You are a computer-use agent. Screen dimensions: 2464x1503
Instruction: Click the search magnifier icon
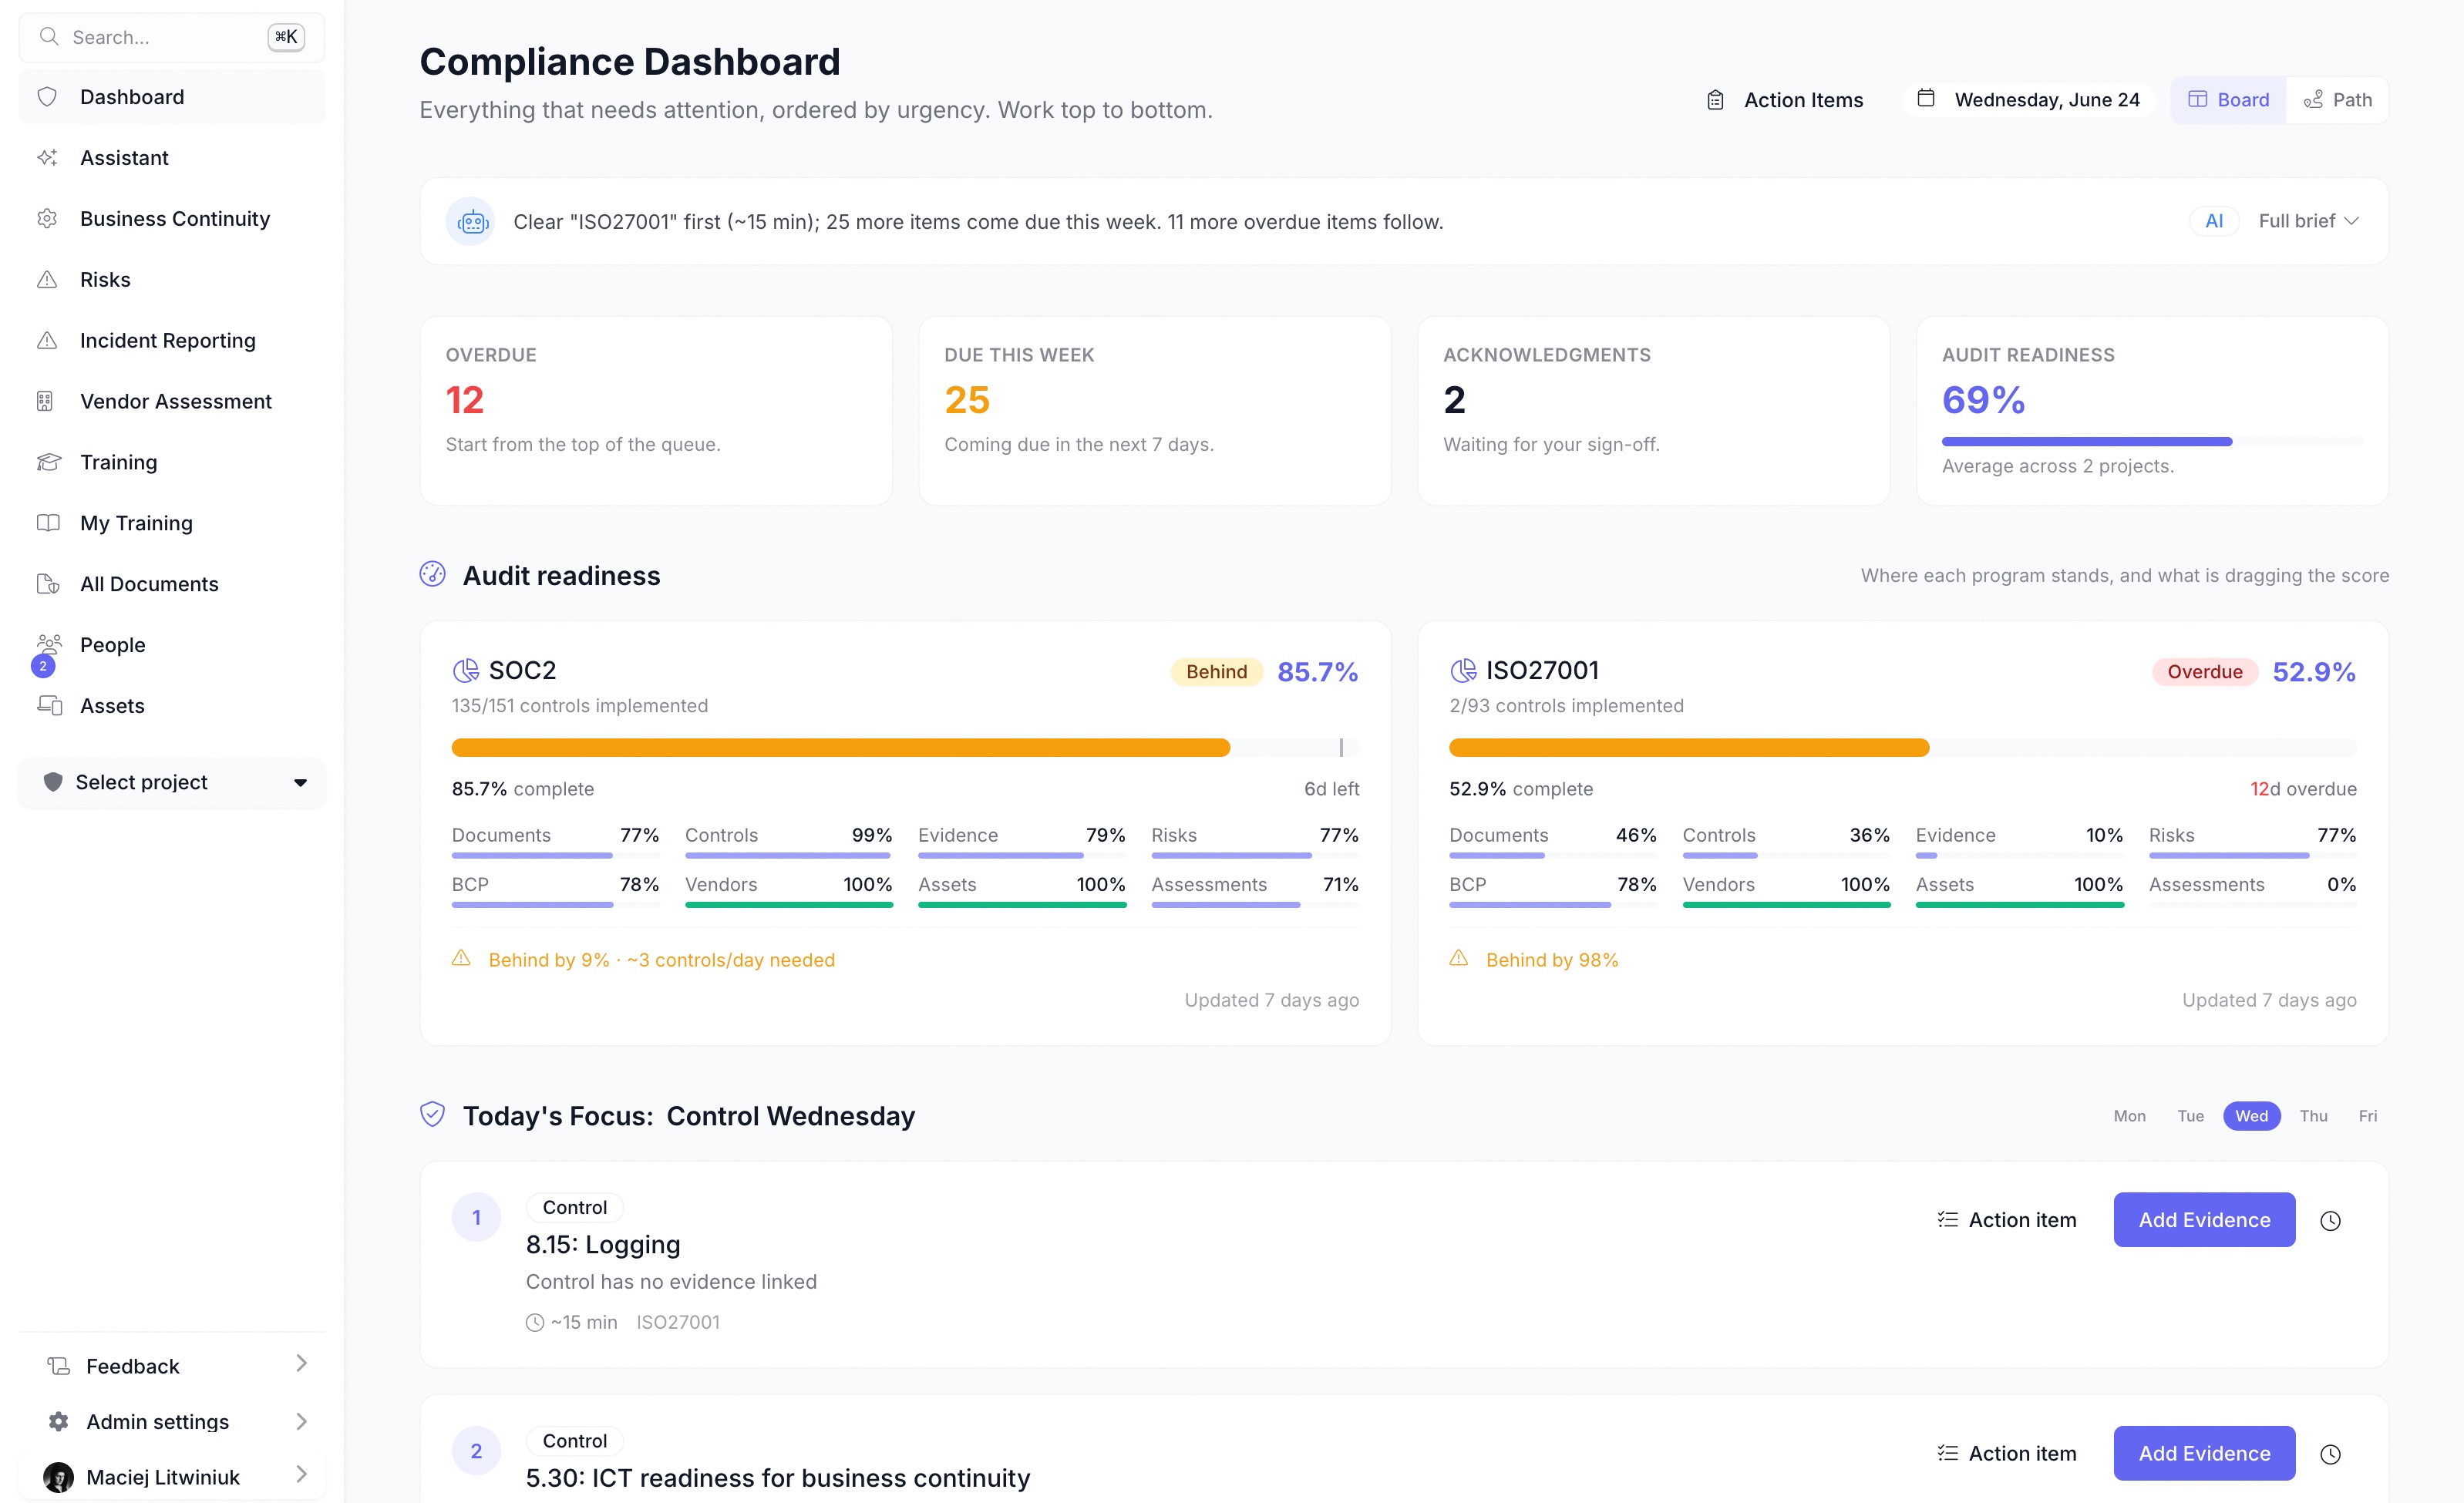click(x=48, y=37)
